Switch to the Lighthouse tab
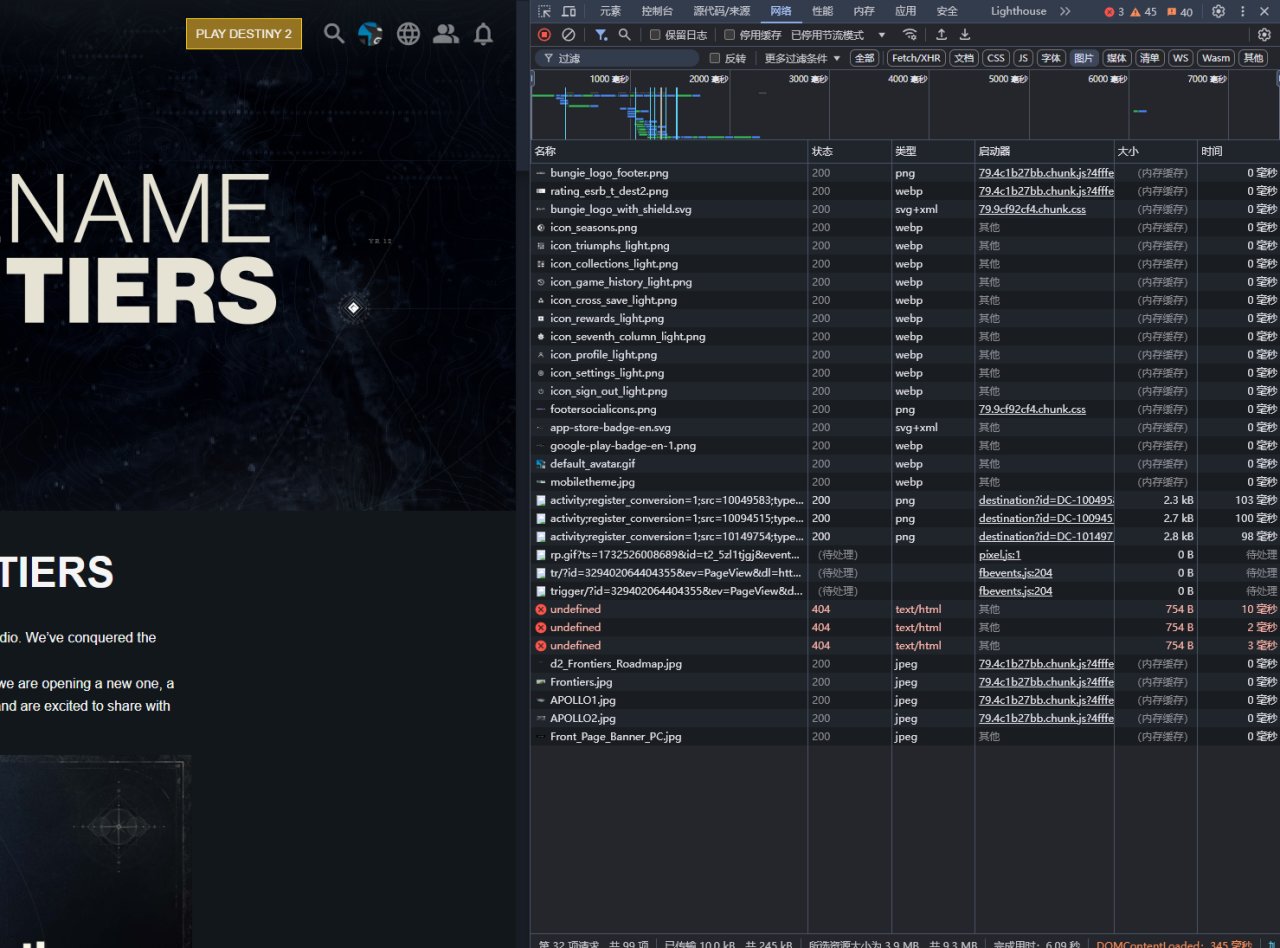 1018,11
